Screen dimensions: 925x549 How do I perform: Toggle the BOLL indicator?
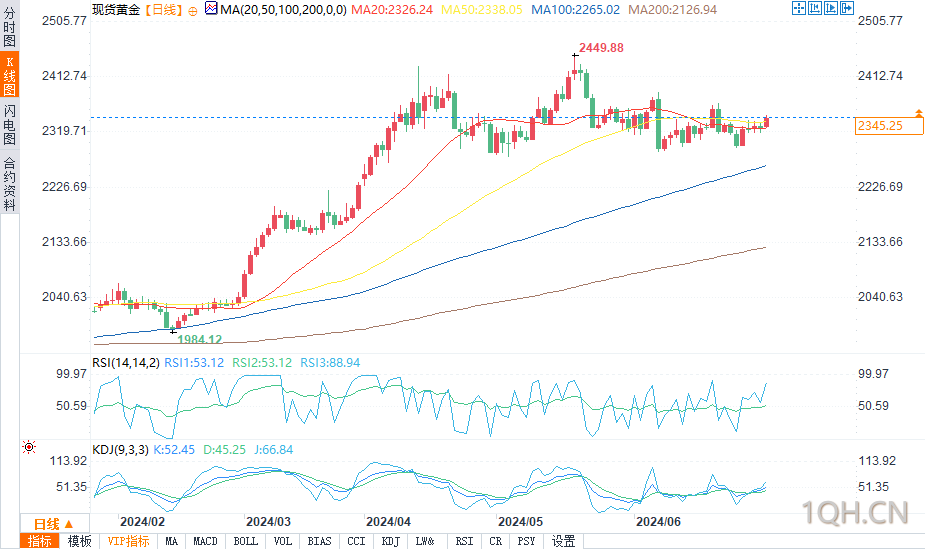pos(245,541)
